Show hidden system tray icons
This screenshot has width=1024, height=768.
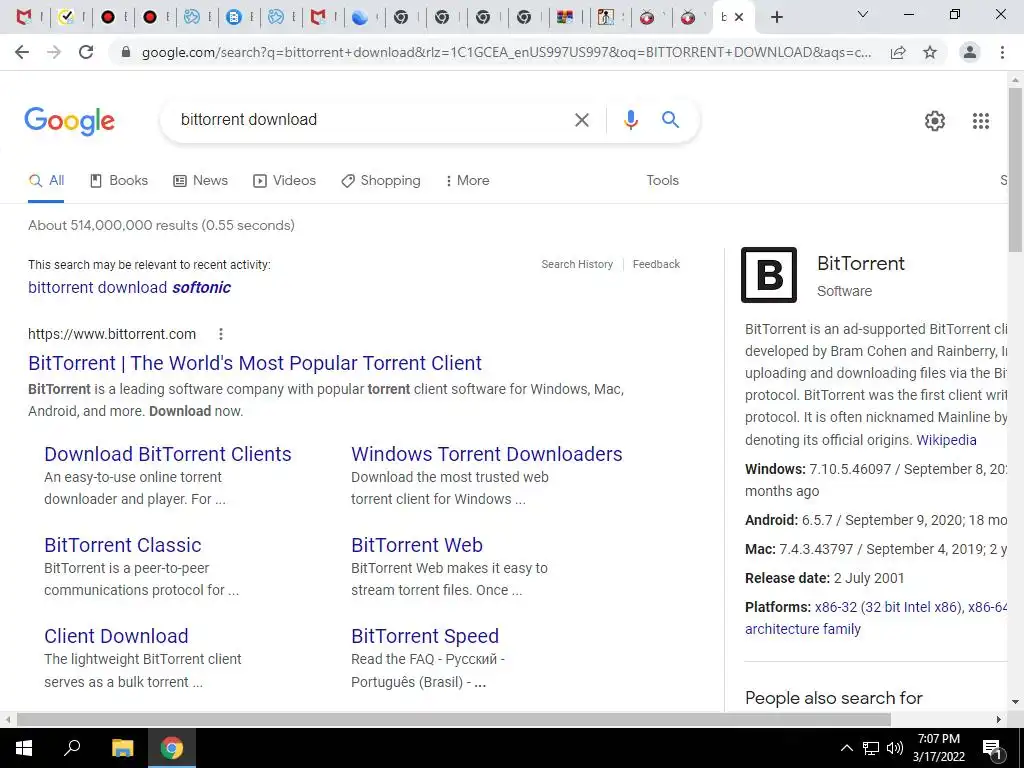846,748
